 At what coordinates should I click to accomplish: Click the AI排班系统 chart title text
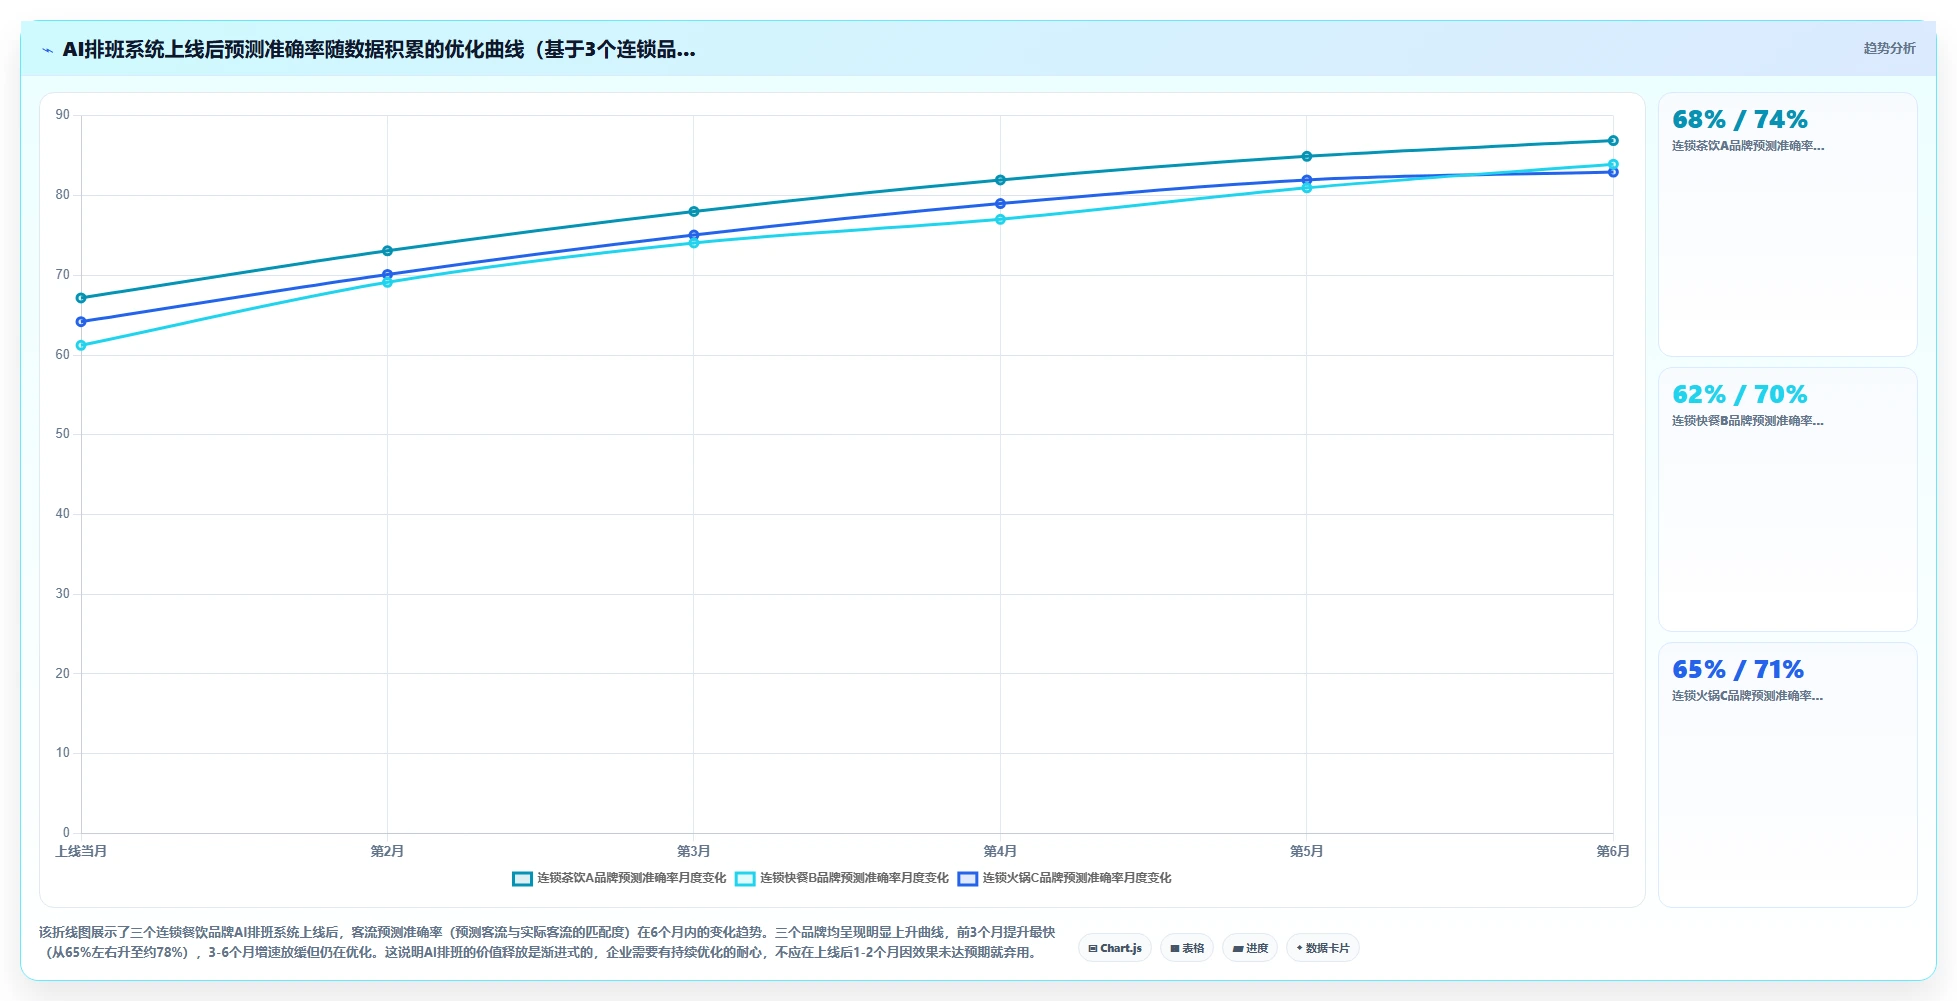point(379,49)
